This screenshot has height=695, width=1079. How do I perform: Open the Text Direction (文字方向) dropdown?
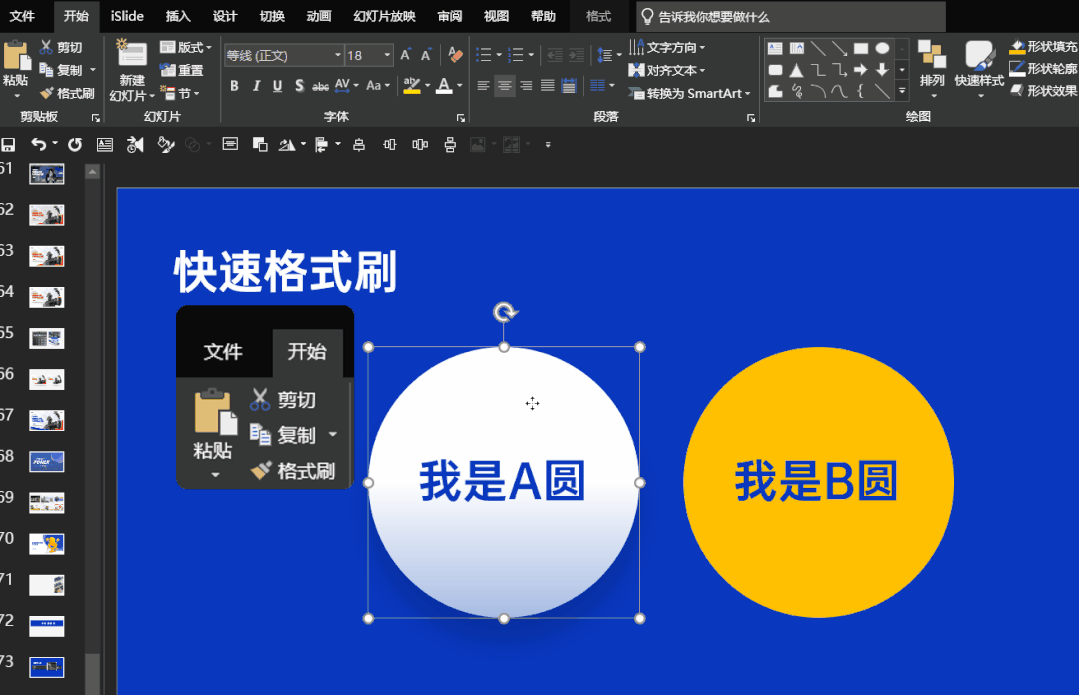[x=667, y=47]
